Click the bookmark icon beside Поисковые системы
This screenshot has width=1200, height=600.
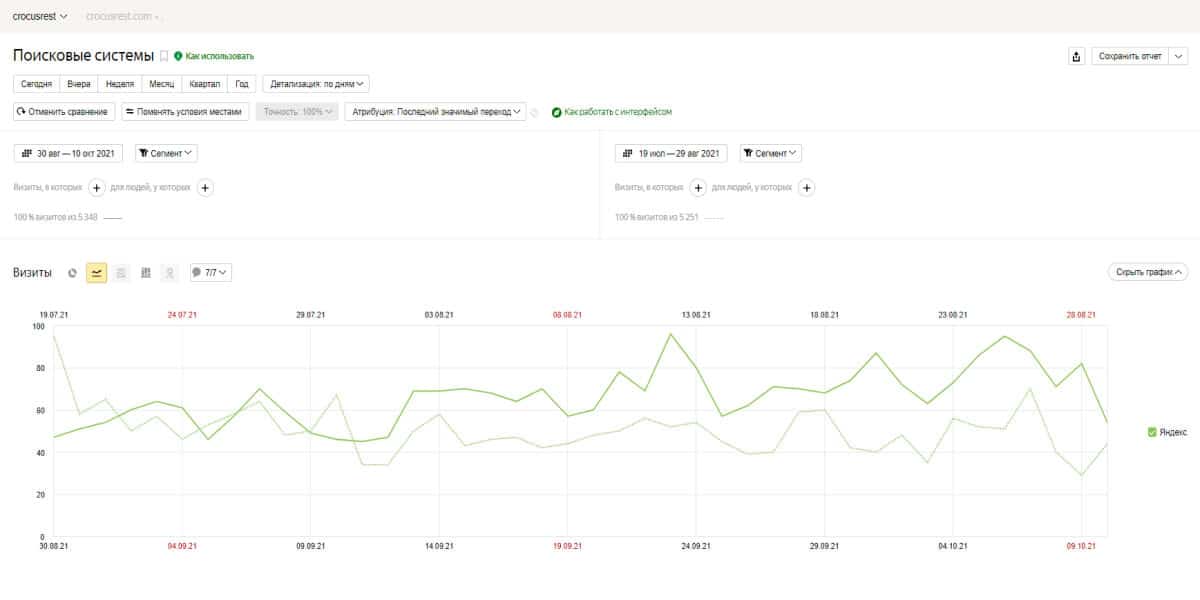(164, 56)
